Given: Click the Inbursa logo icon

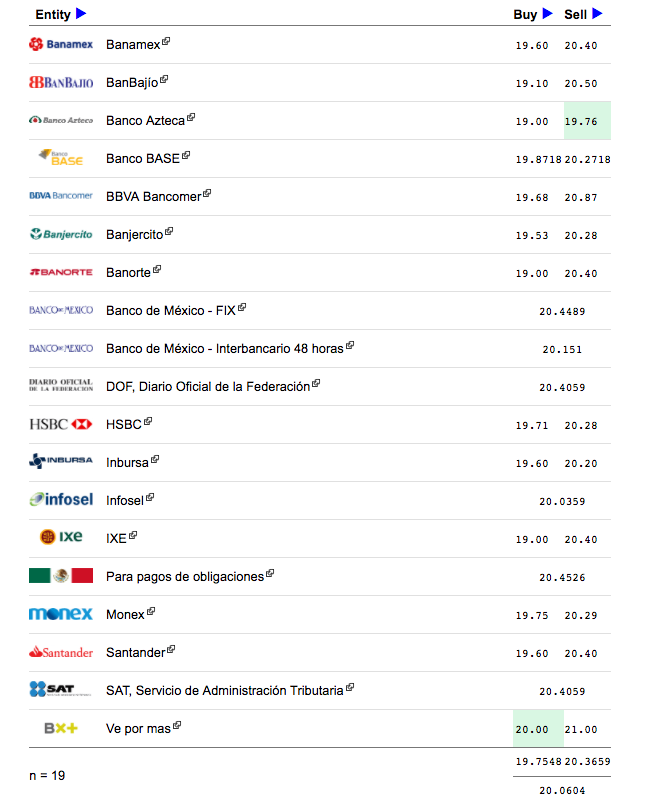Looking at the screenshot, I should pyautogui.click(x=61, y=462).
